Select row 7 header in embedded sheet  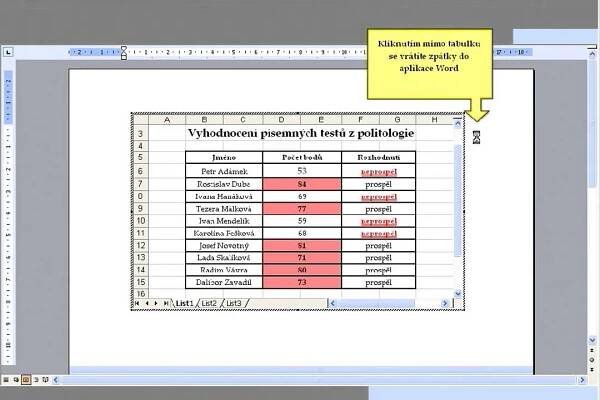(x=141, y=184)
